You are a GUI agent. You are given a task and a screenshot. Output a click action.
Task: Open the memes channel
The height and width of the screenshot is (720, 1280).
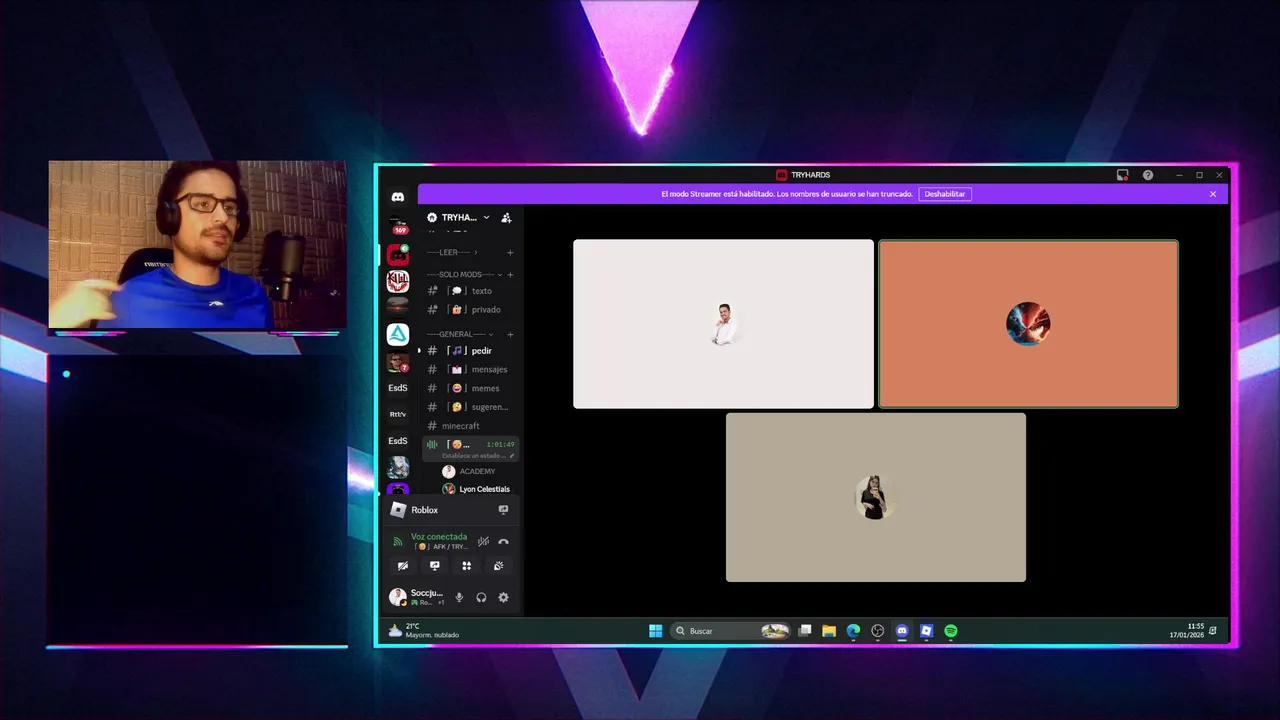pos(471,388)
